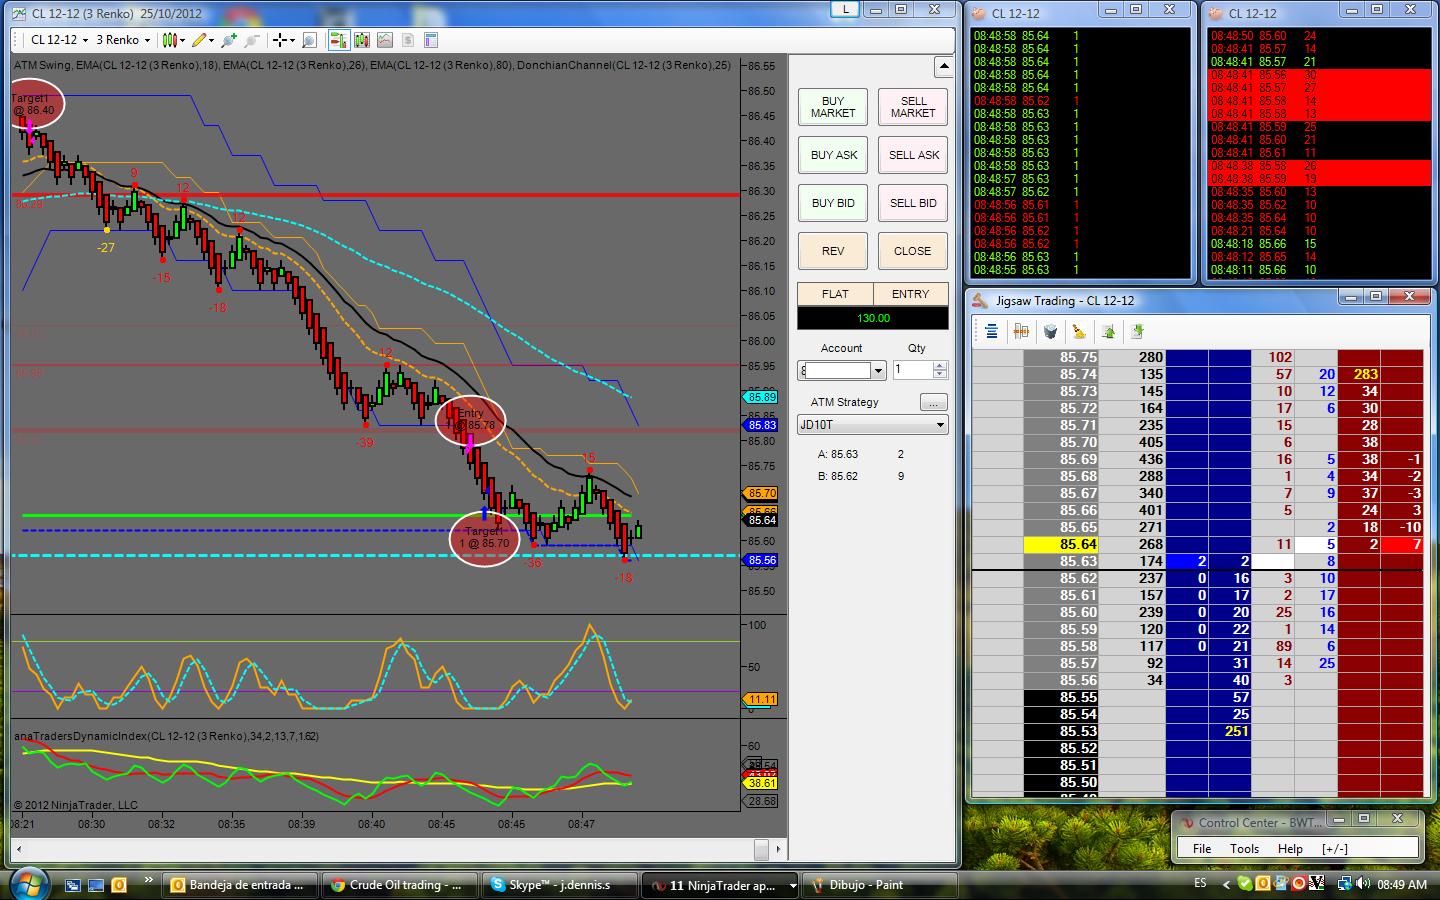The width and height of the screenshot is (1440, 900).
Task: Open the Help menu in Control Center
Action: [x=1290, y=848]
